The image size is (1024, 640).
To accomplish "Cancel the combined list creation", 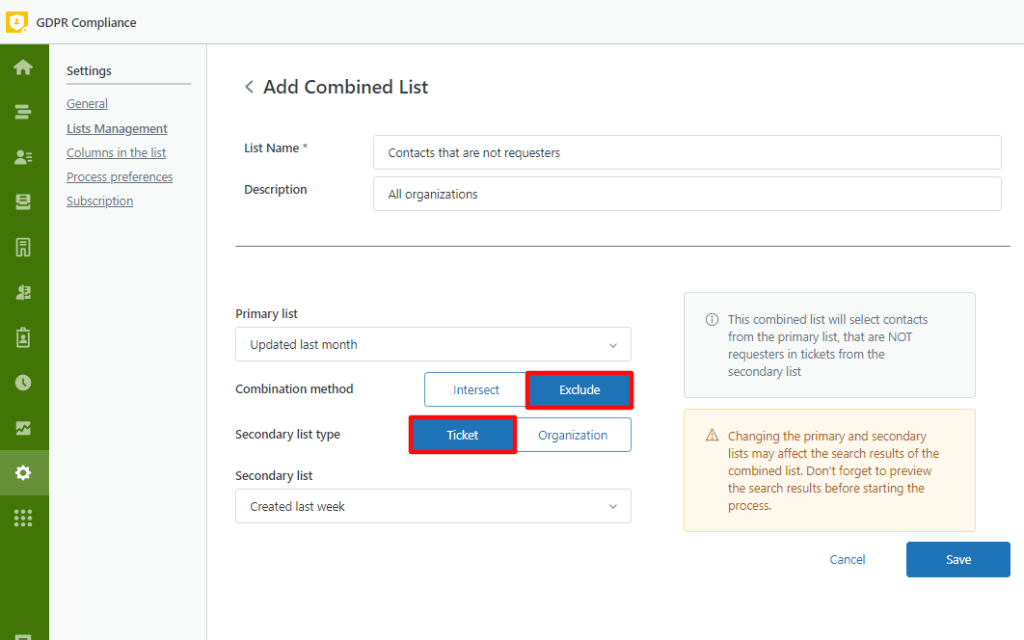I will (847, 559).
